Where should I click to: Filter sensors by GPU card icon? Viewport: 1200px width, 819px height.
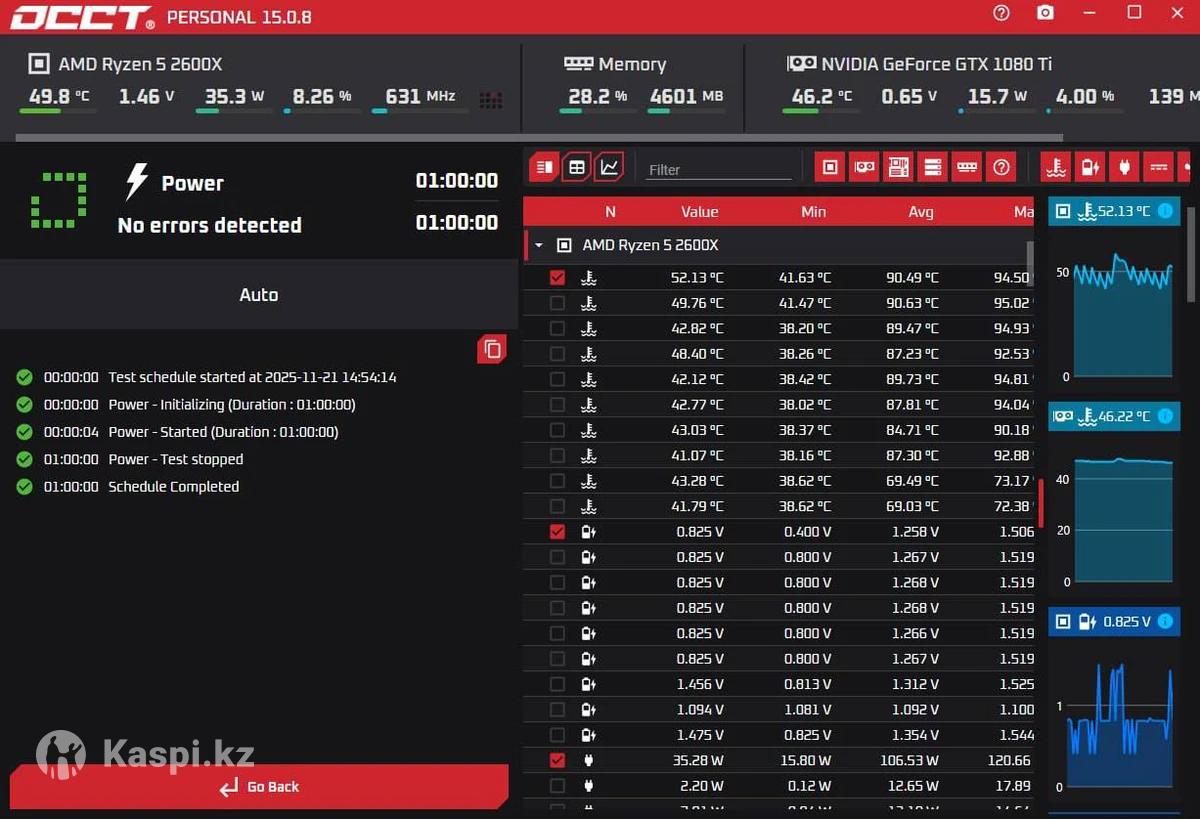pyautogui.click(x=863, y=167)
